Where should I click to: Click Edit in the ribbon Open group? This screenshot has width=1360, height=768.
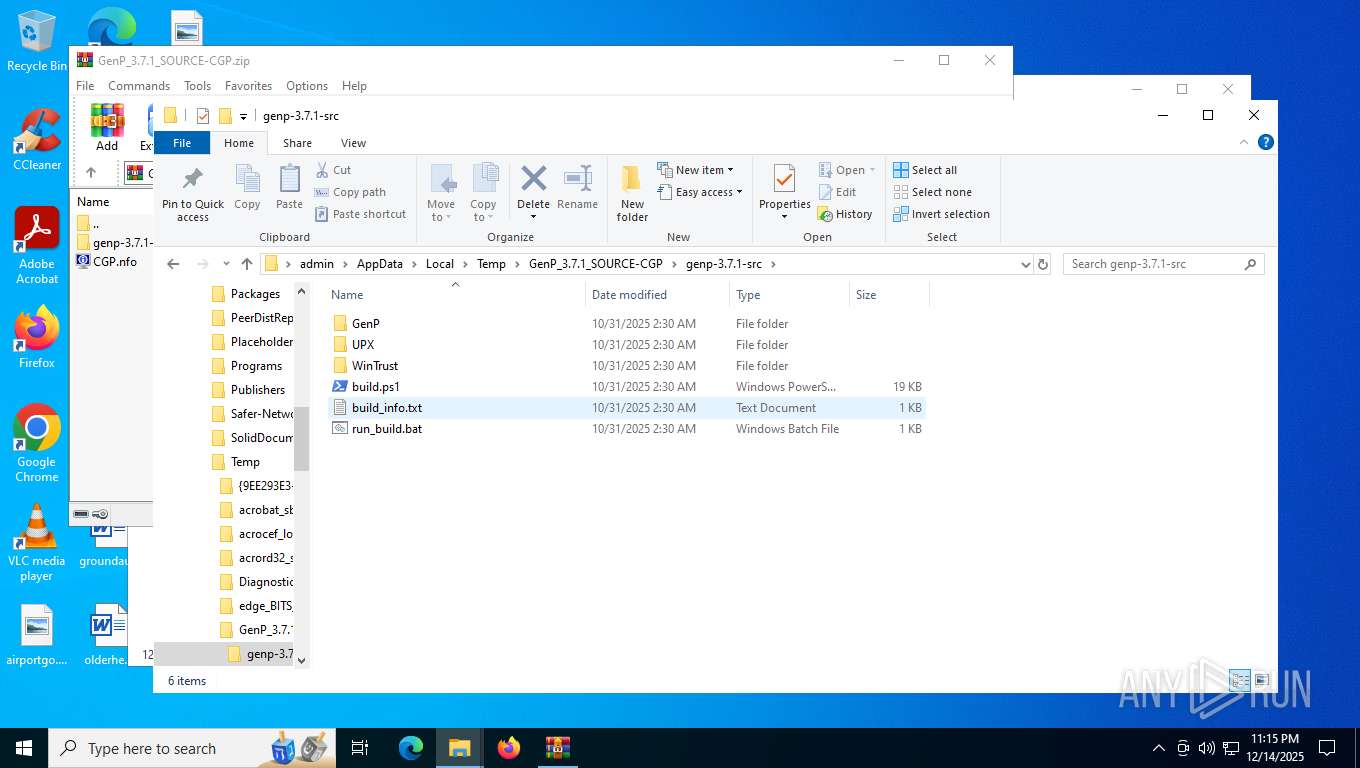837,192
